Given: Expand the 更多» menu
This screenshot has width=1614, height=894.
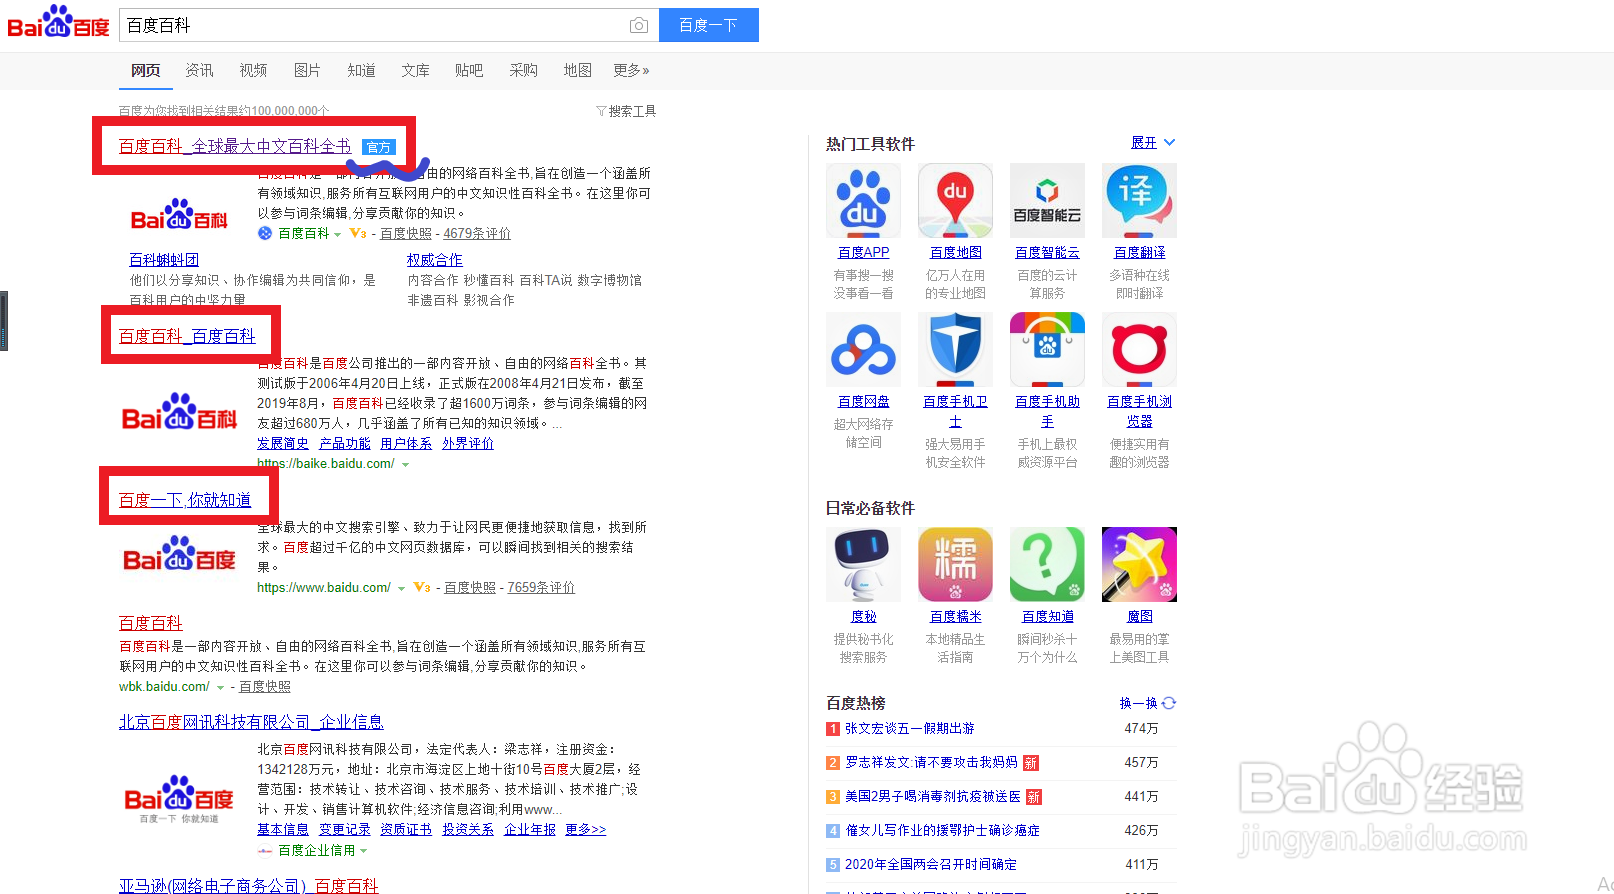Looking at the screenshot, I should 632,70.
